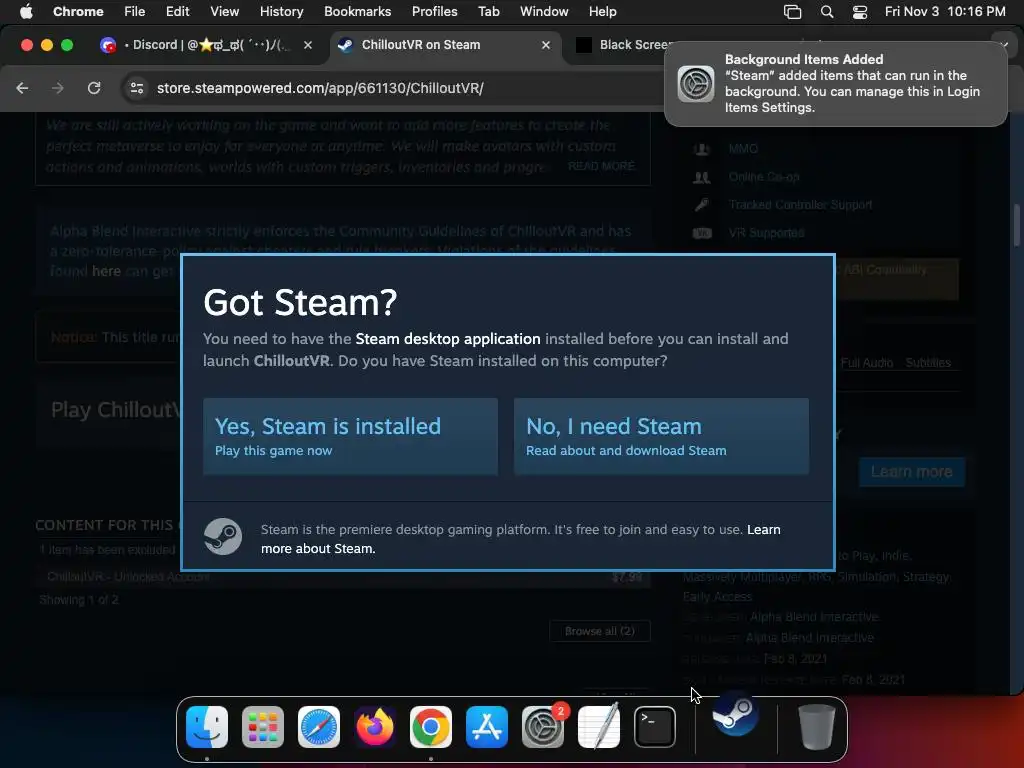Click the address bar URL
The width and height of the screenshot is (1024, 768).
[320, 88]
